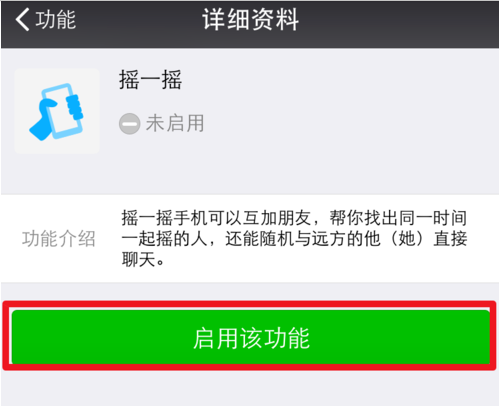Tap the first description line 摇一摇手机可以互加朋友
The height and width of the screenshot is (406, 499).
216,218
